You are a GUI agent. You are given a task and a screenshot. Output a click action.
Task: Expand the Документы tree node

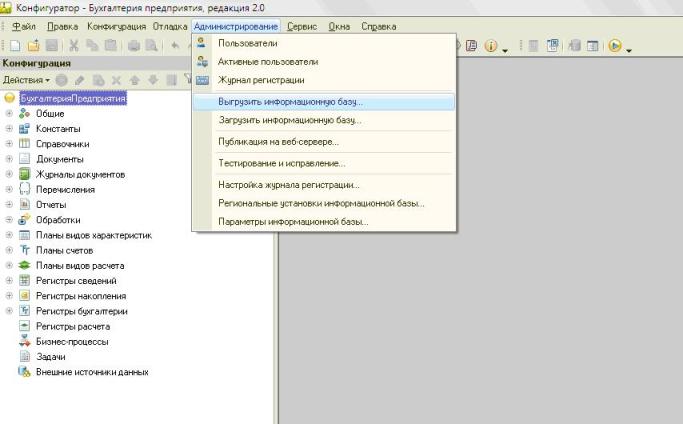tap(9, 159)
